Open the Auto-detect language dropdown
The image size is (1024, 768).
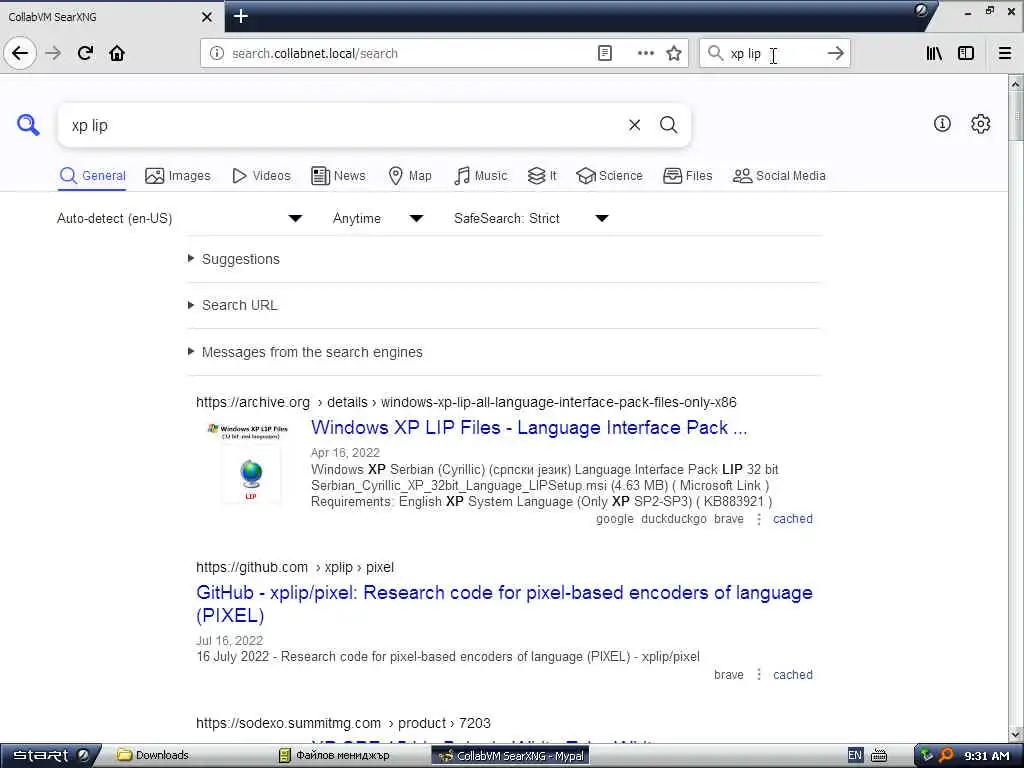(180, 218)
